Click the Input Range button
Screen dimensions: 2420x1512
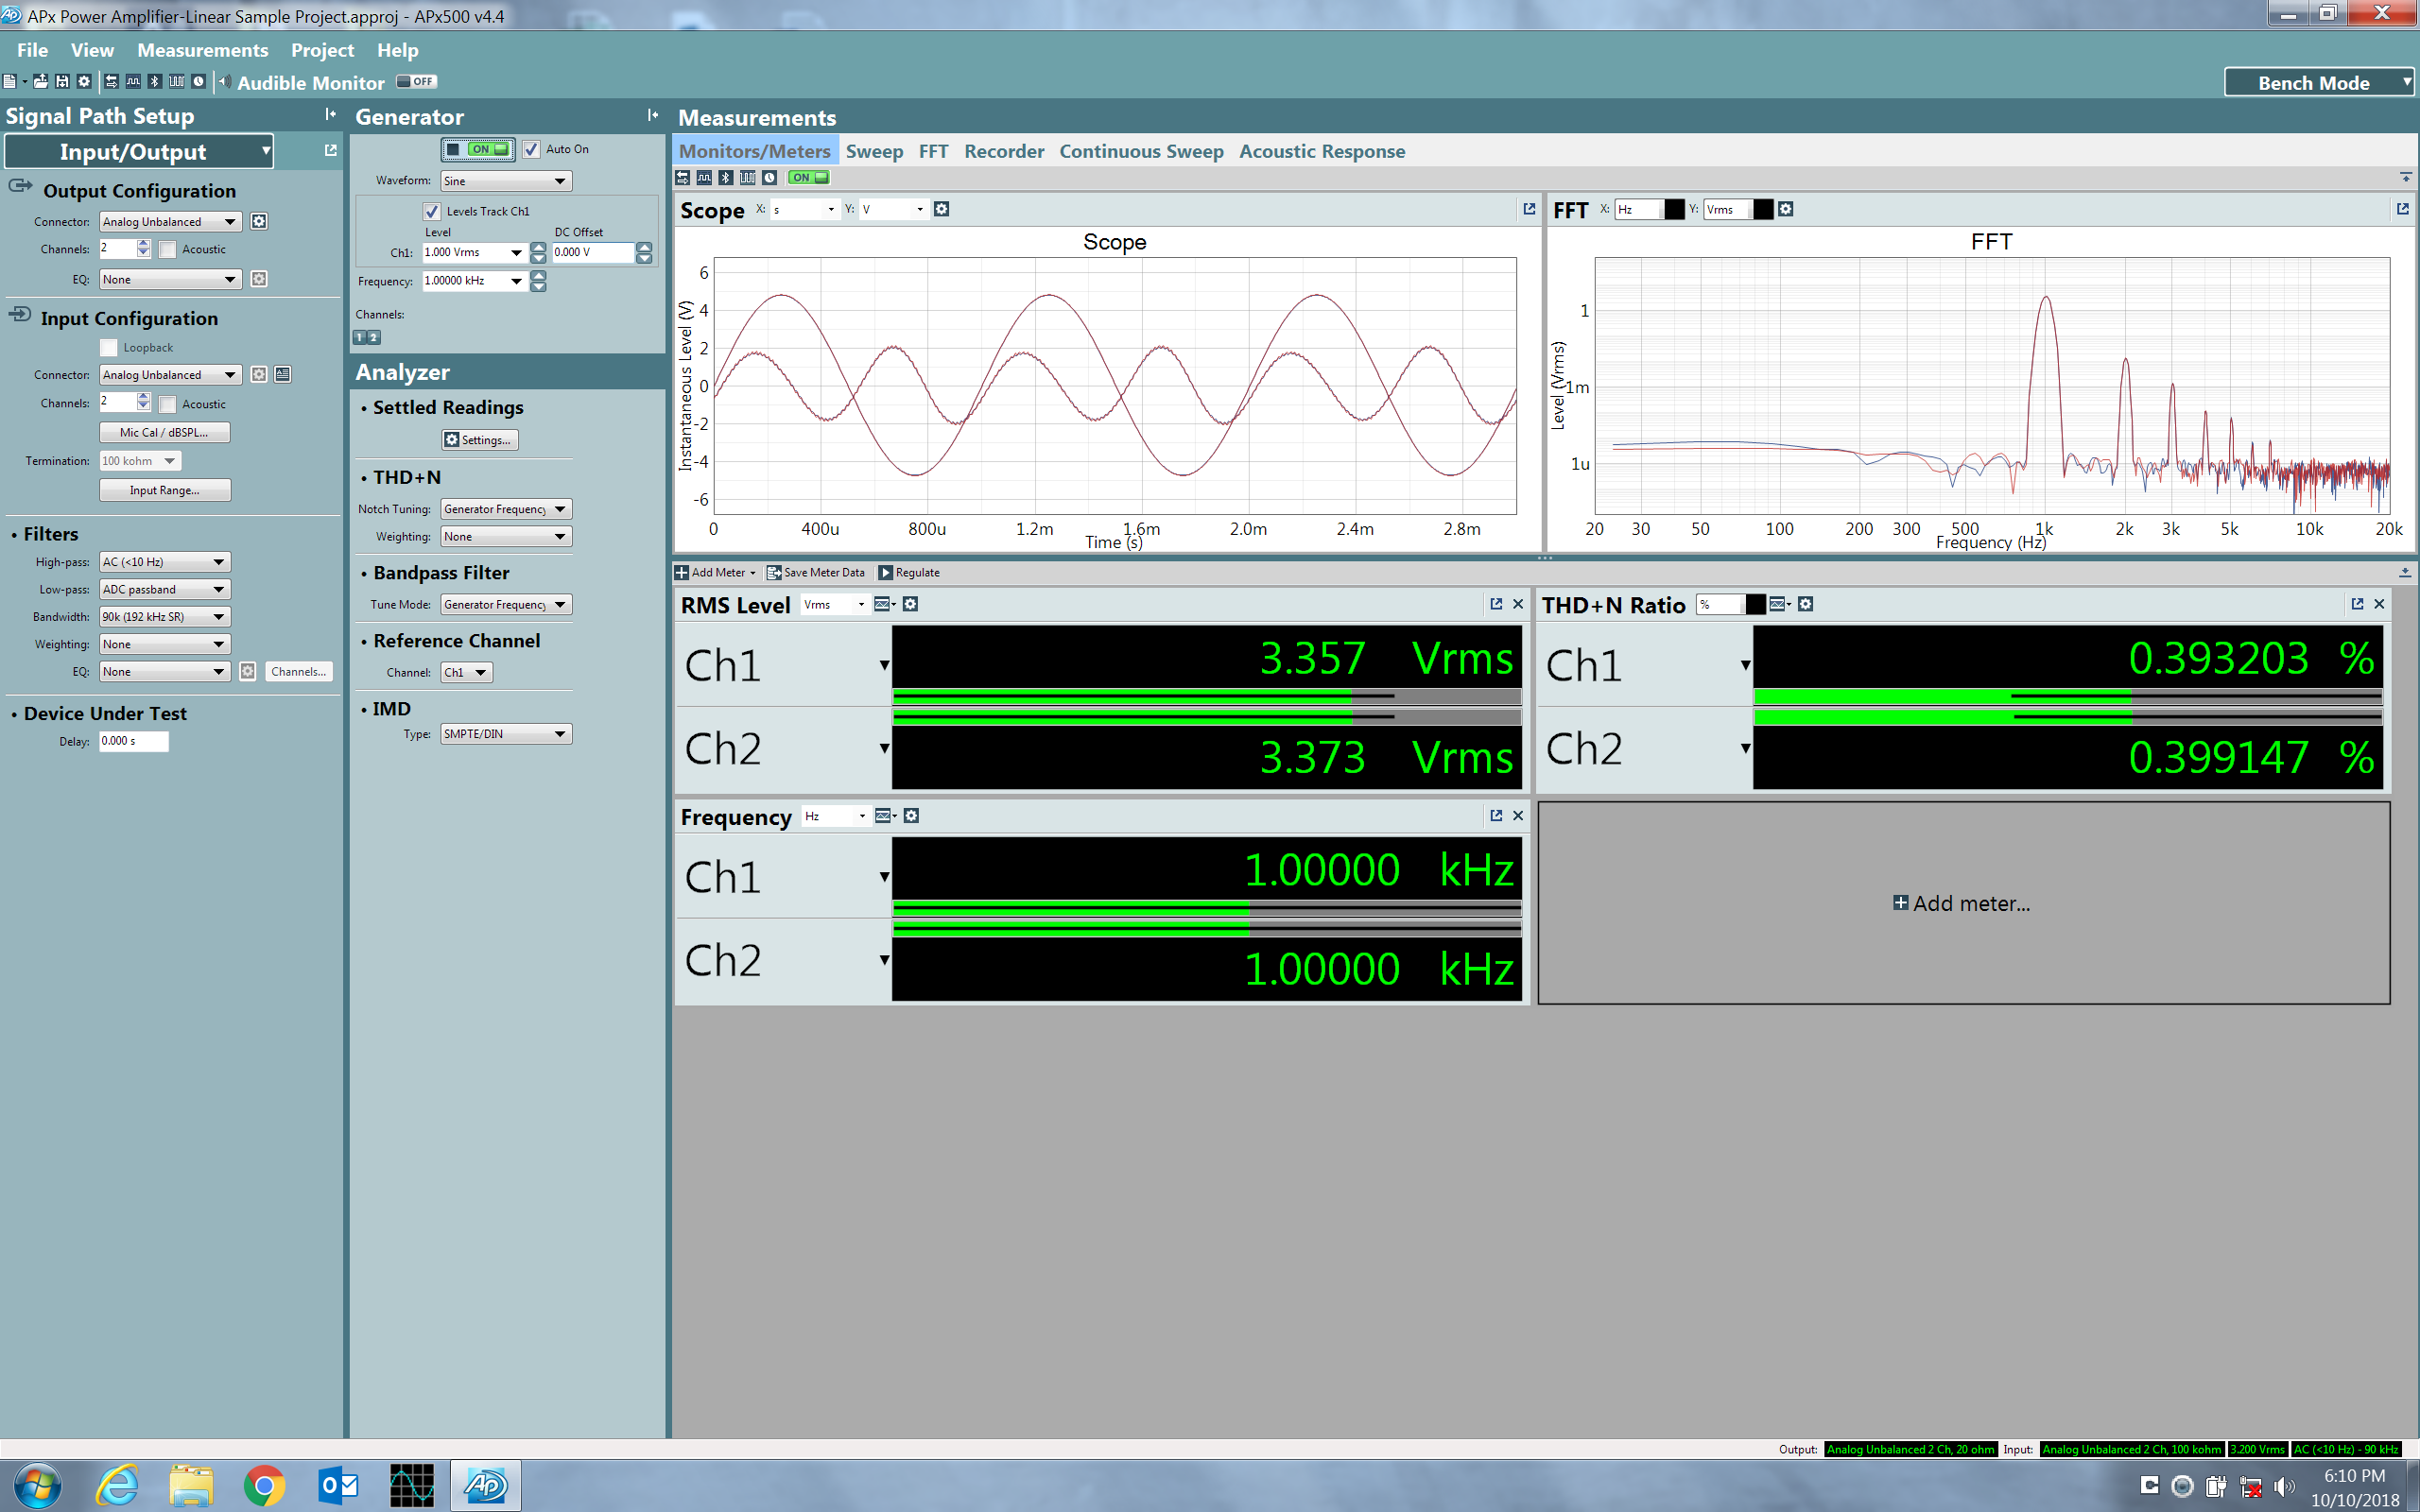(165, 490)
